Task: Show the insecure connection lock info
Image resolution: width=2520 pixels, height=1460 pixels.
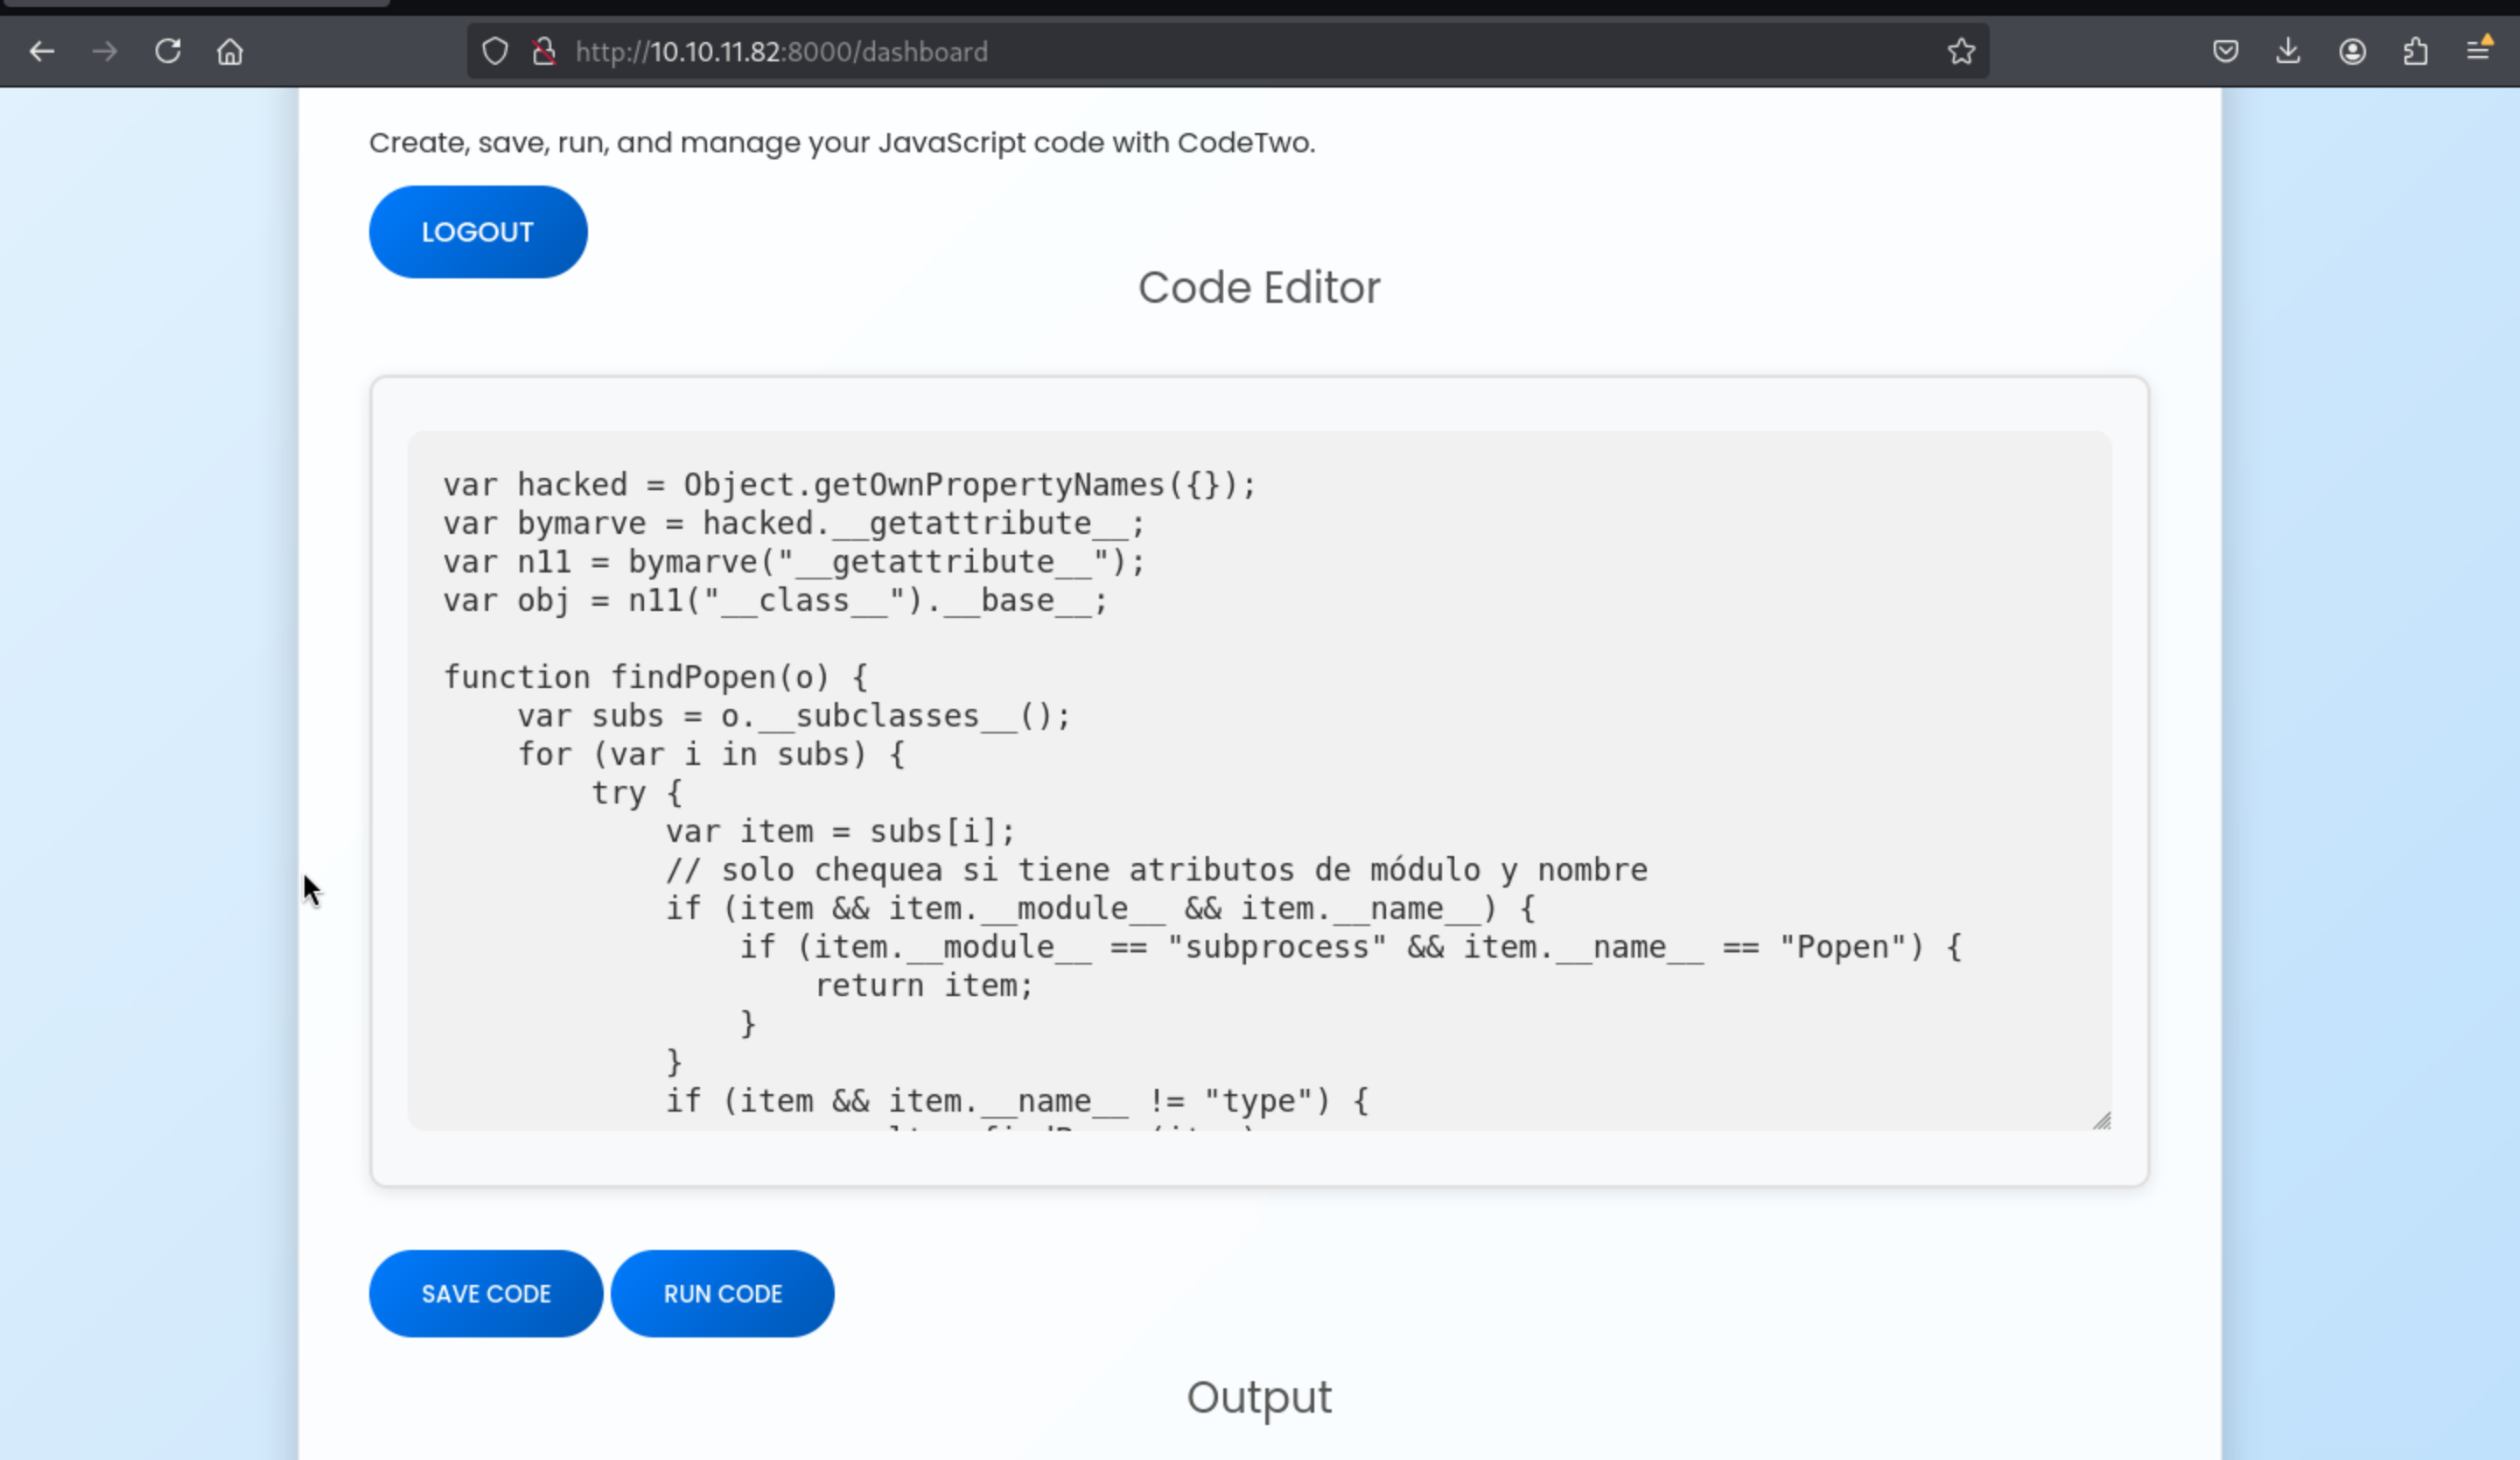Action: coord(544,51)
